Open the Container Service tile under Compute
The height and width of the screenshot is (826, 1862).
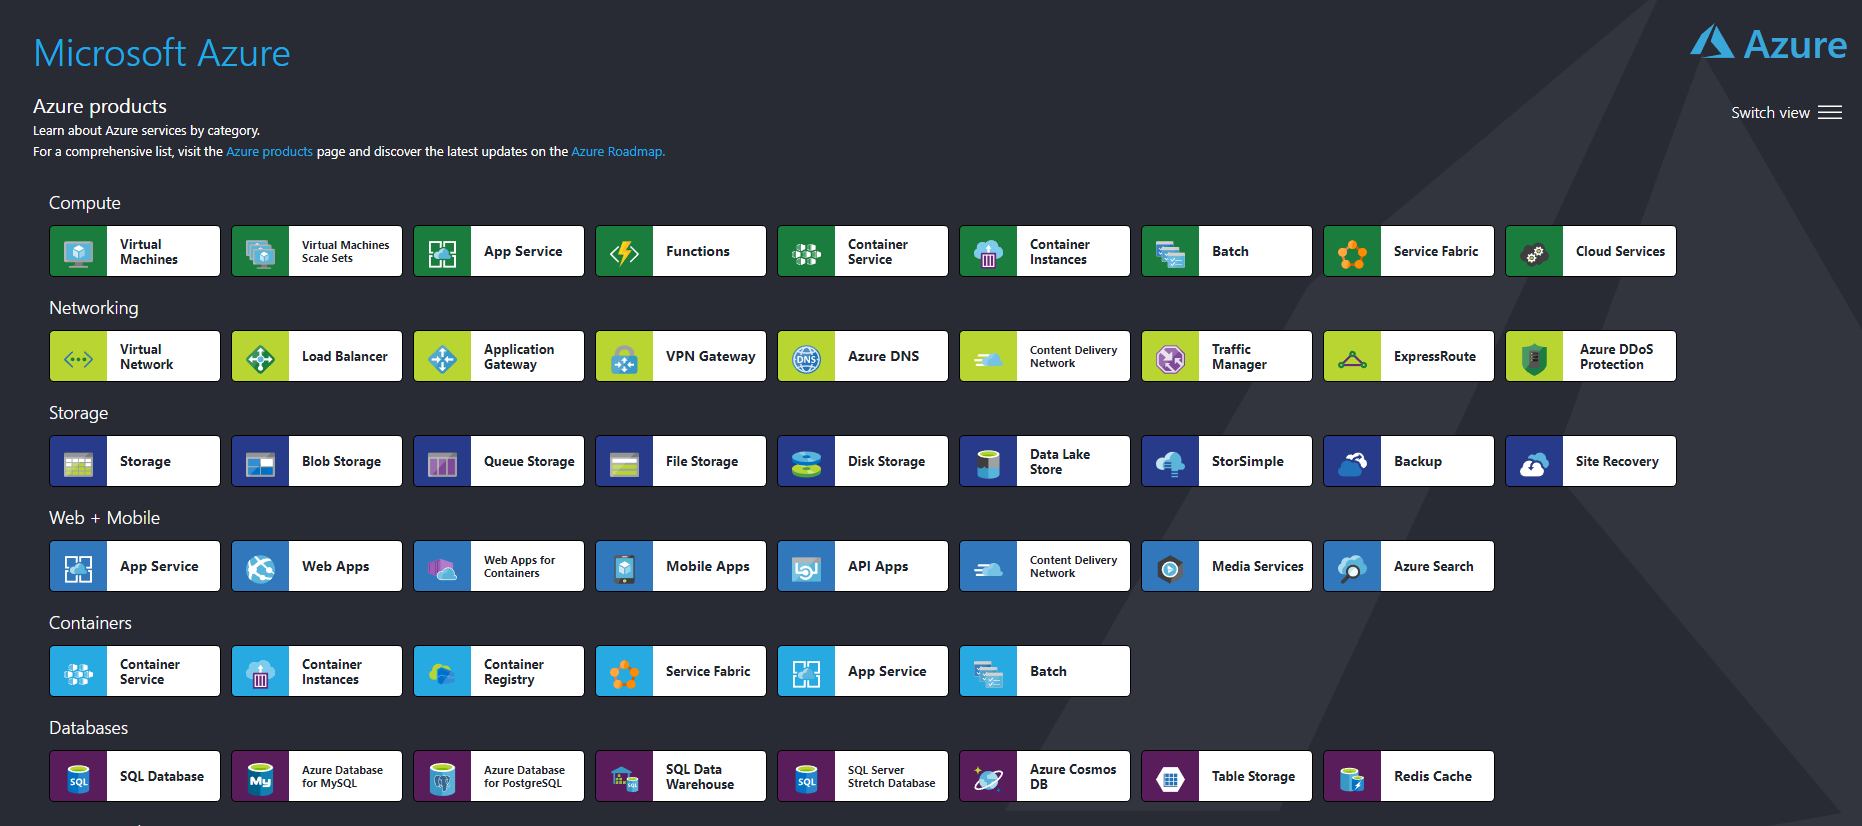(x=863, y=251)
